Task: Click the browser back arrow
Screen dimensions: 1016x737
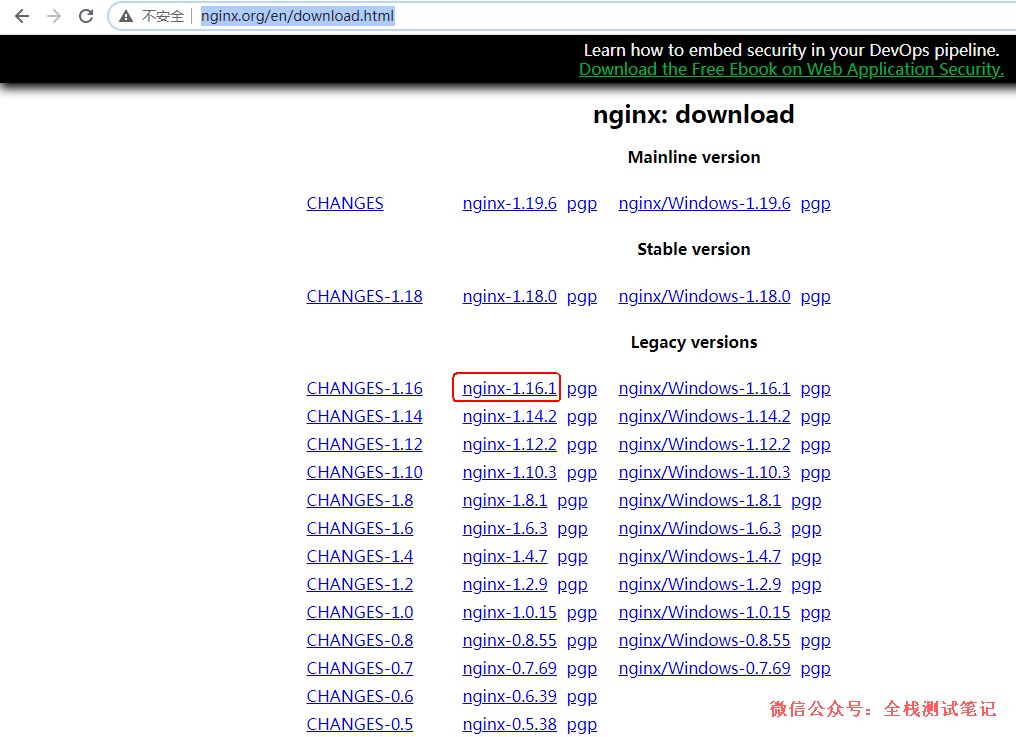Action: [22, 16]
